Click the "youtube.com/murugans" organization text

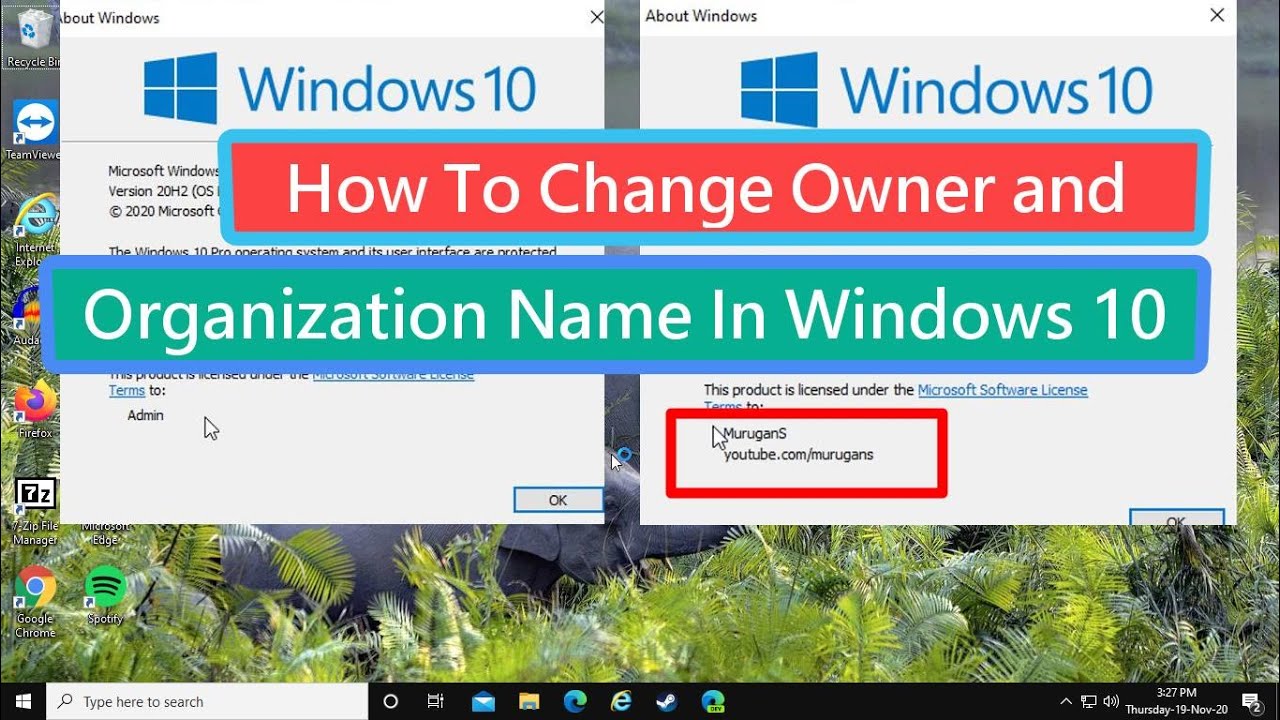pos(799,454)
